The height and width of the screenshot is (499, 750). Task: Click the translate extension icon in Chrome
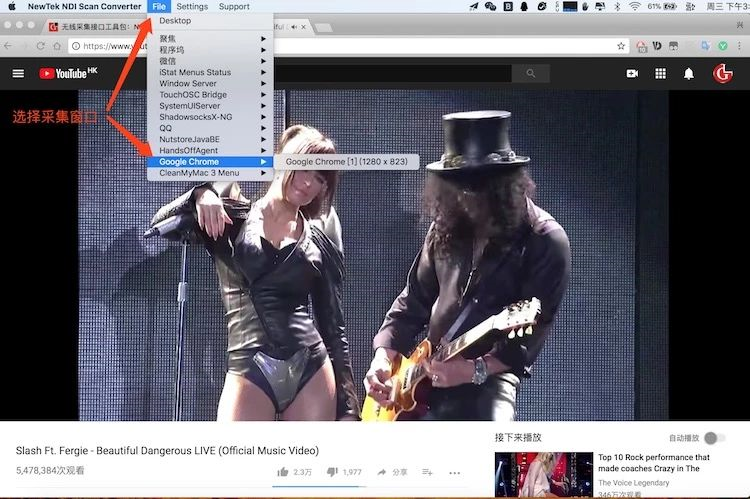tap(706, 46)
